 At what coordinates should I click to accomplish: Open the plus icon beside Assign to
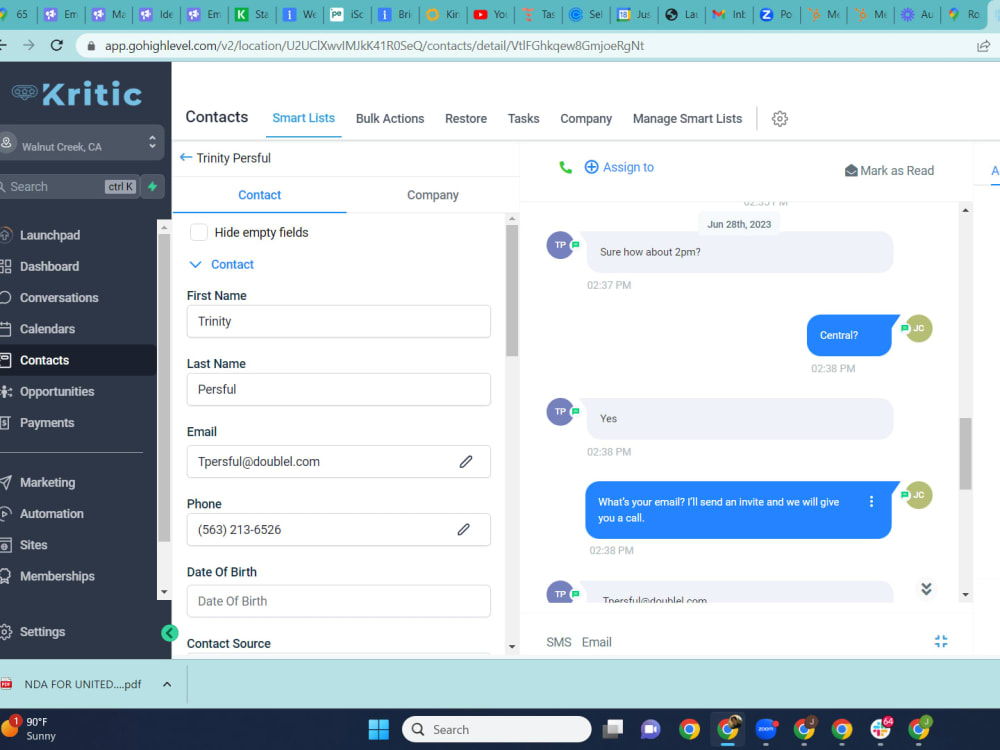point(591,167)
